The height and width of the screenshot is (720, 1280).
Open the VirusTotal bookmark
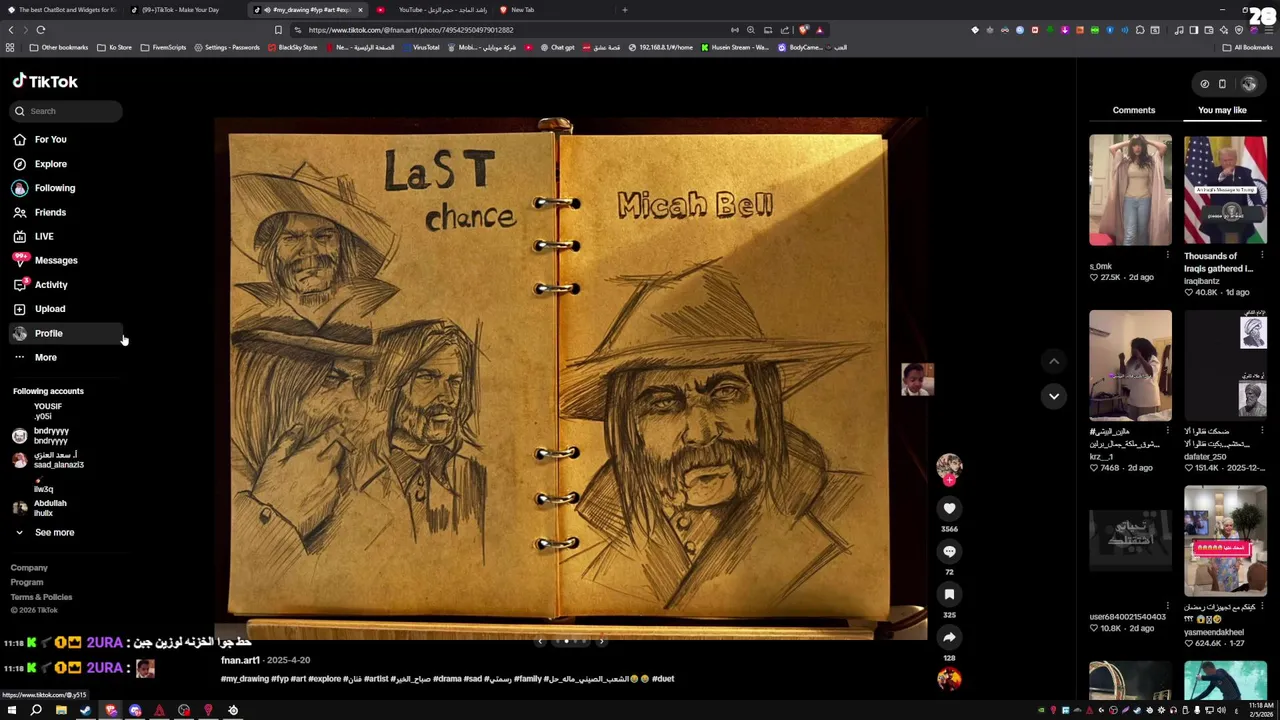point(420,48)
